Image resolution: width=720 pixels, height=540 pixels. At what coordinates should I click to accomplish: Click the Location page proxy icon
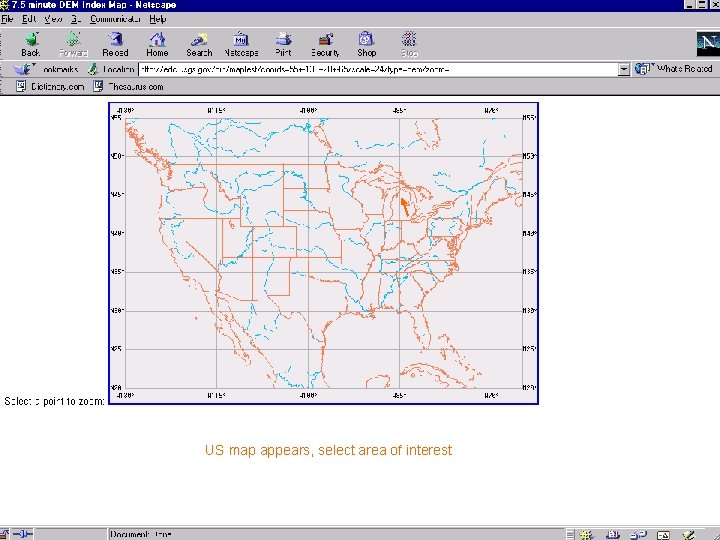point(93,69)
